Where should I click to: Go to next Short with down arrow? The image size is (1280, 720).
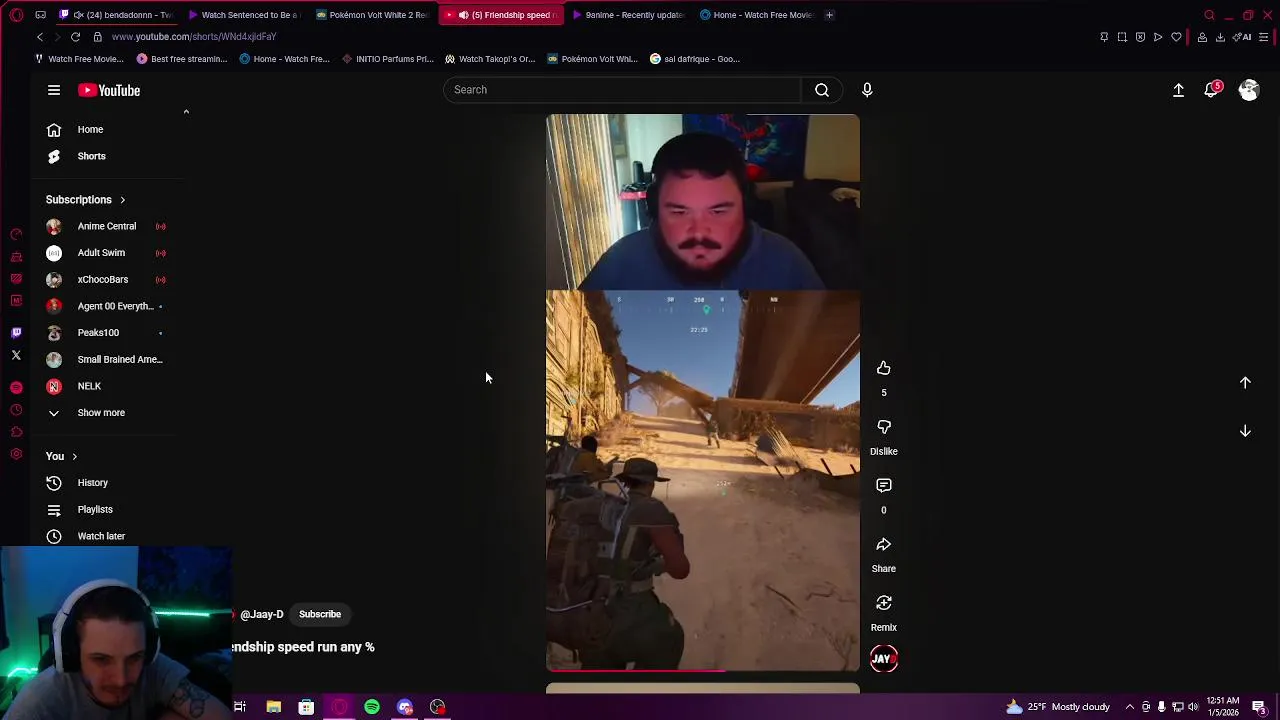point(1245,431)
